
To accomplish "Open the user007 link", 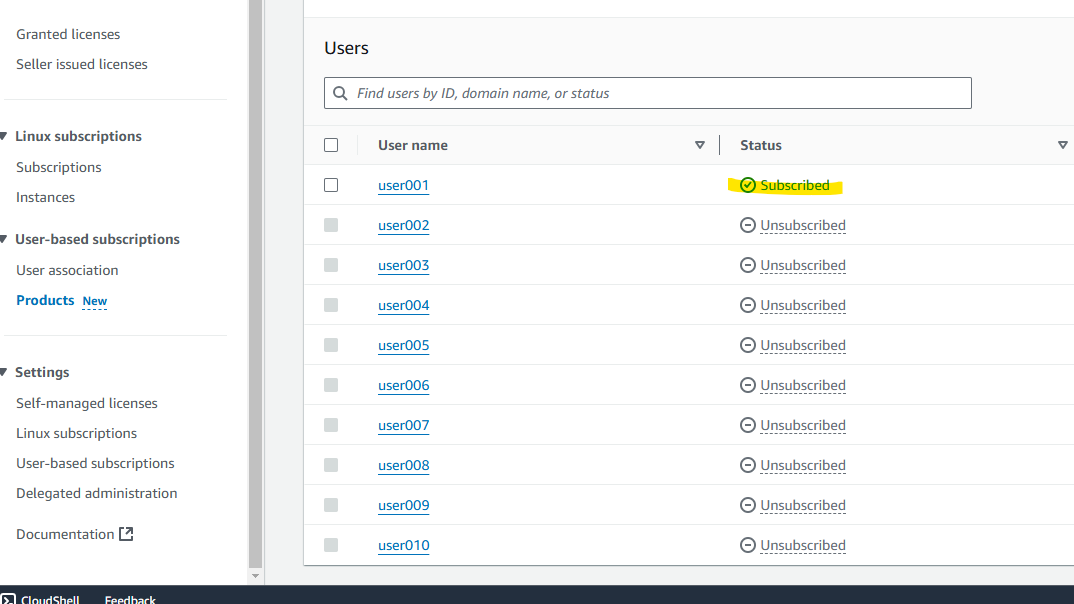I will [x=403, y=425].
